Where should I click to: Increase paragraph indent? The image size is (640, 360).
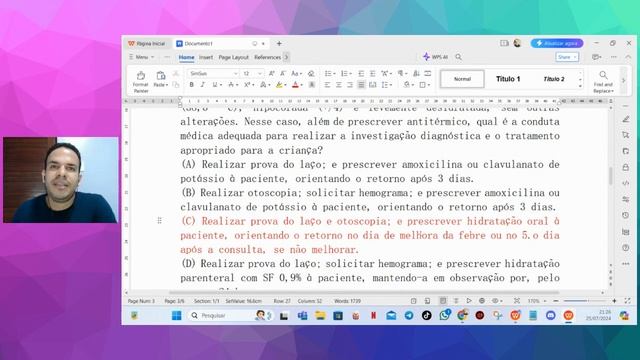[x=372, y=73]
